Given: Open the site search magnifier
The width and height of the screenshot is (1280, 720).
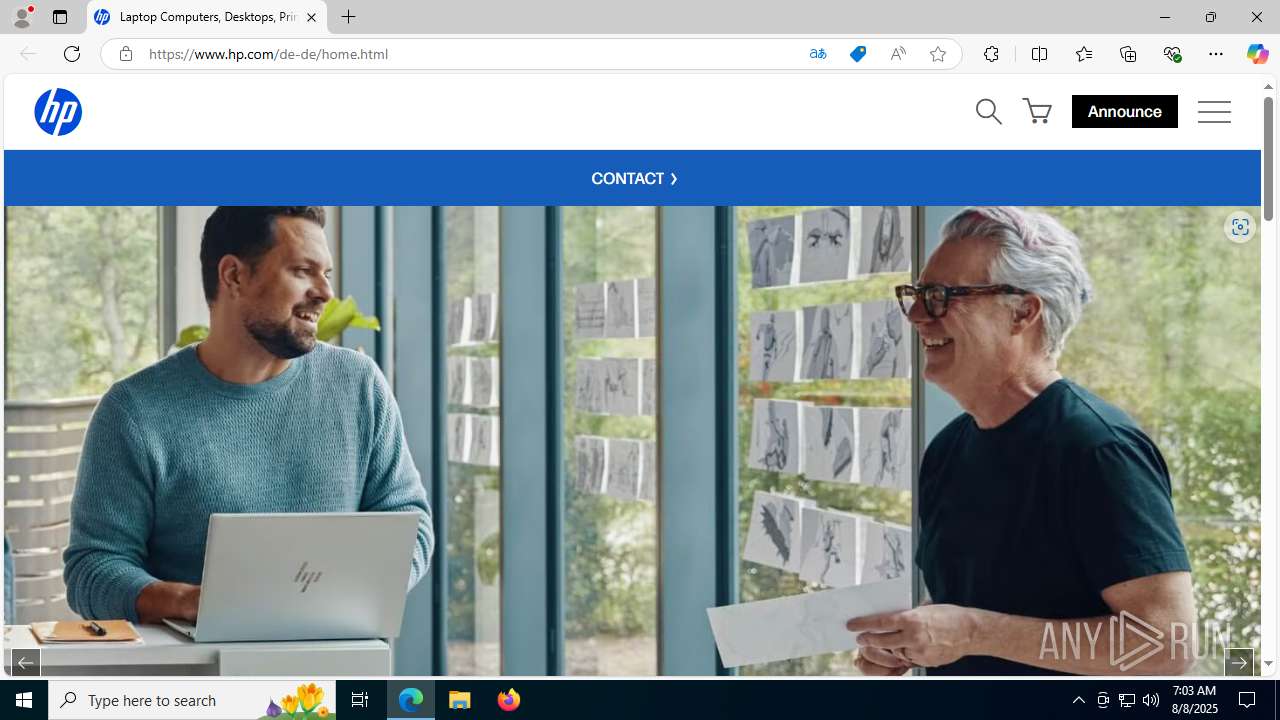Looking at the screenshot, I should (x=988, y=111).
